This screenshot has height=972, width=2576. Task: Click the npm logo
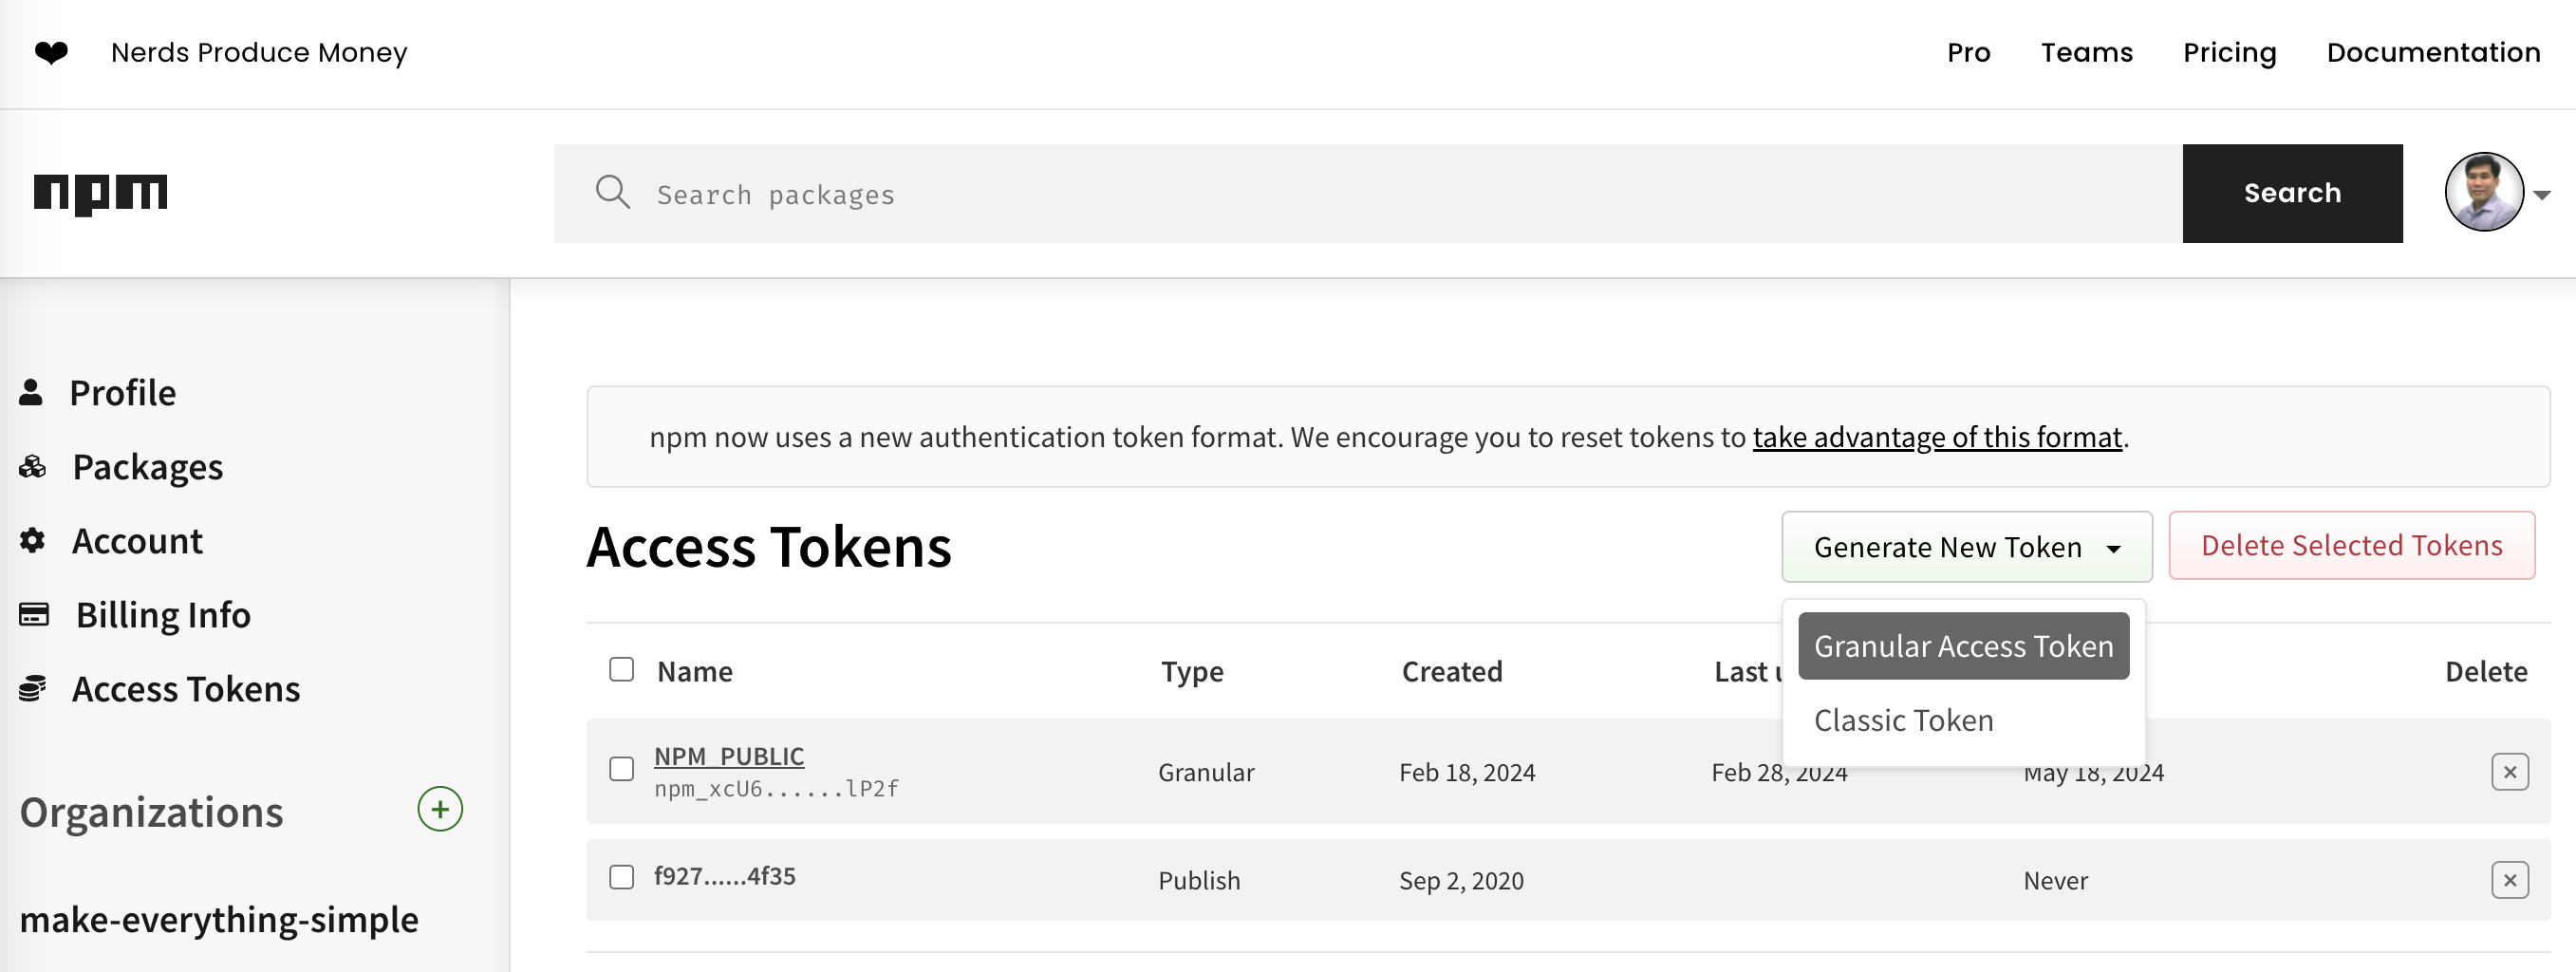click(x=100, y=194)
